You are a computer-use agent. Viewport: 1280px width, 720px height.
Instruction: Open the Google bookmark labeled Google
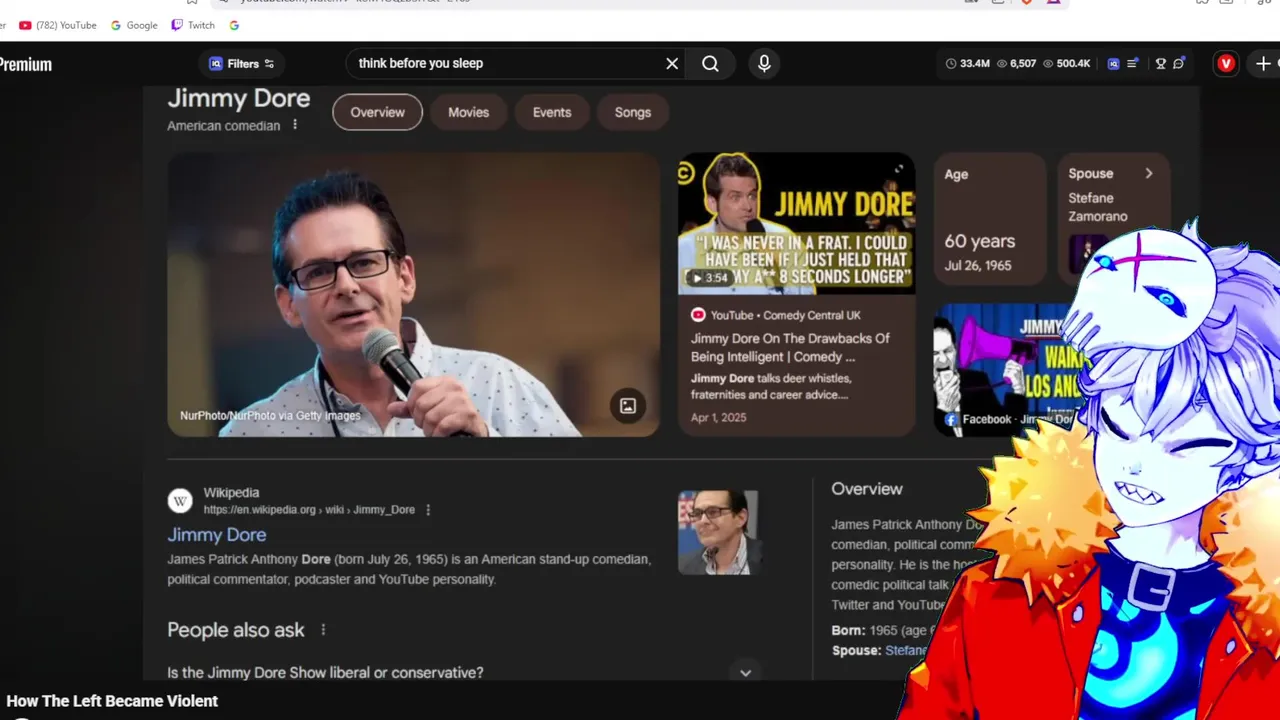tap(134, 25)
